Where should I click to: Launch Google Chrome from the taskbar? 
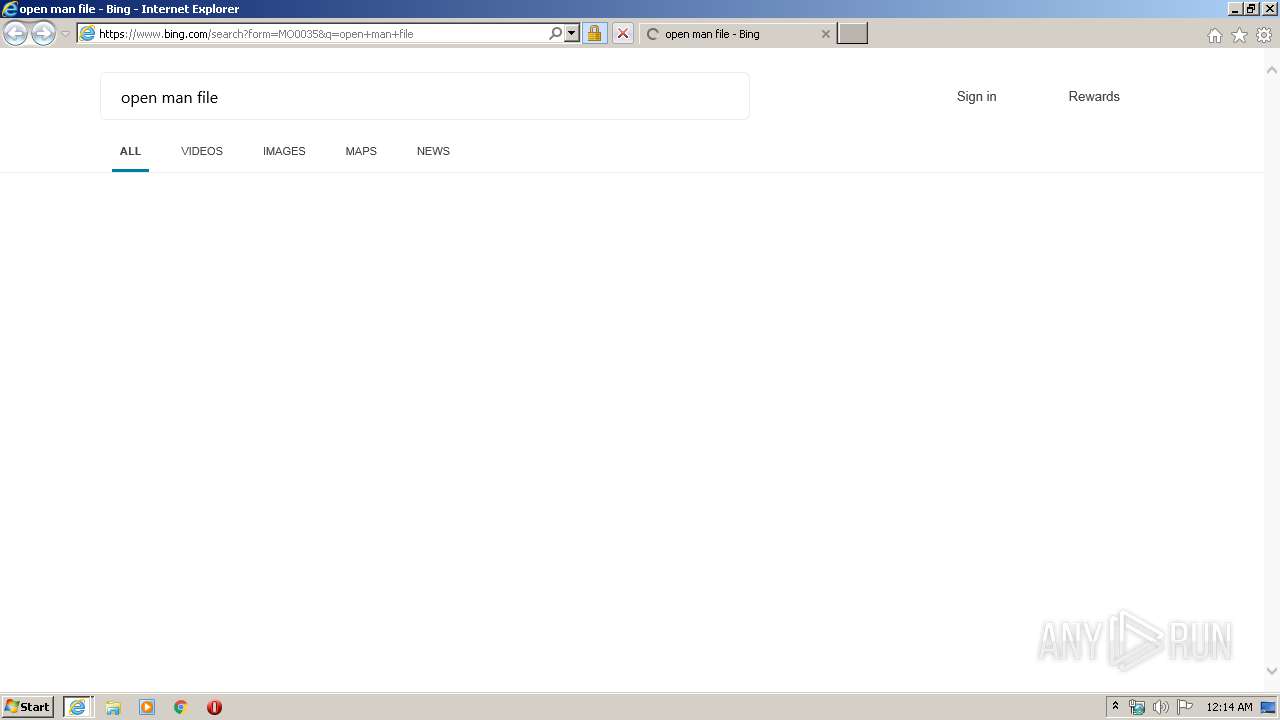pyautogui.click(x=181, y=707)
